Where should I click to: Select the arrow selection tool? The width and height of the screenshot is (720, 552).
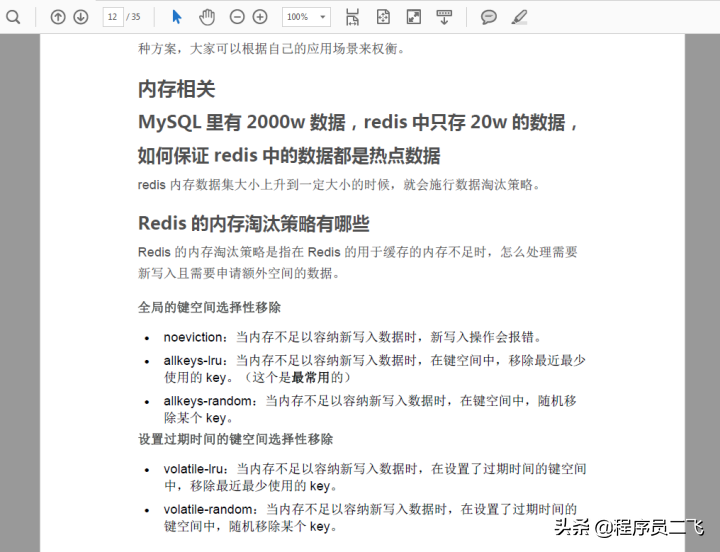click(177, 17)
